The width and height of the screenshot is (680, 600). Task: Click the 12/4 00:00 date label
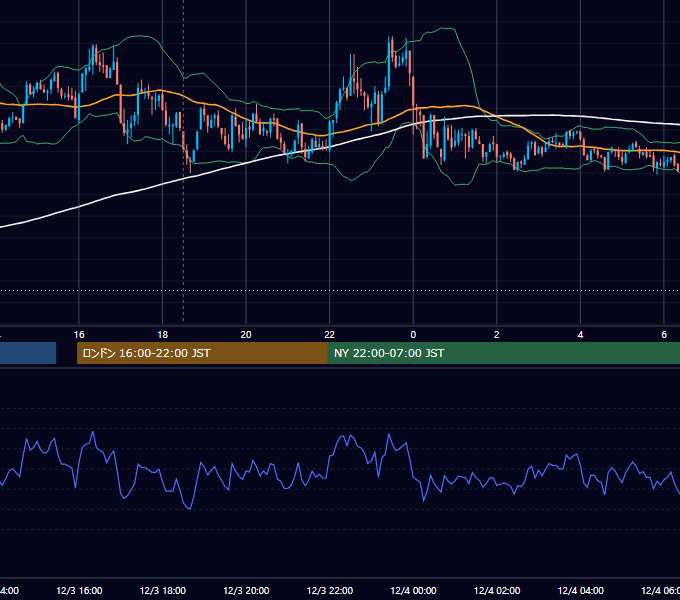tap(413, 591)
